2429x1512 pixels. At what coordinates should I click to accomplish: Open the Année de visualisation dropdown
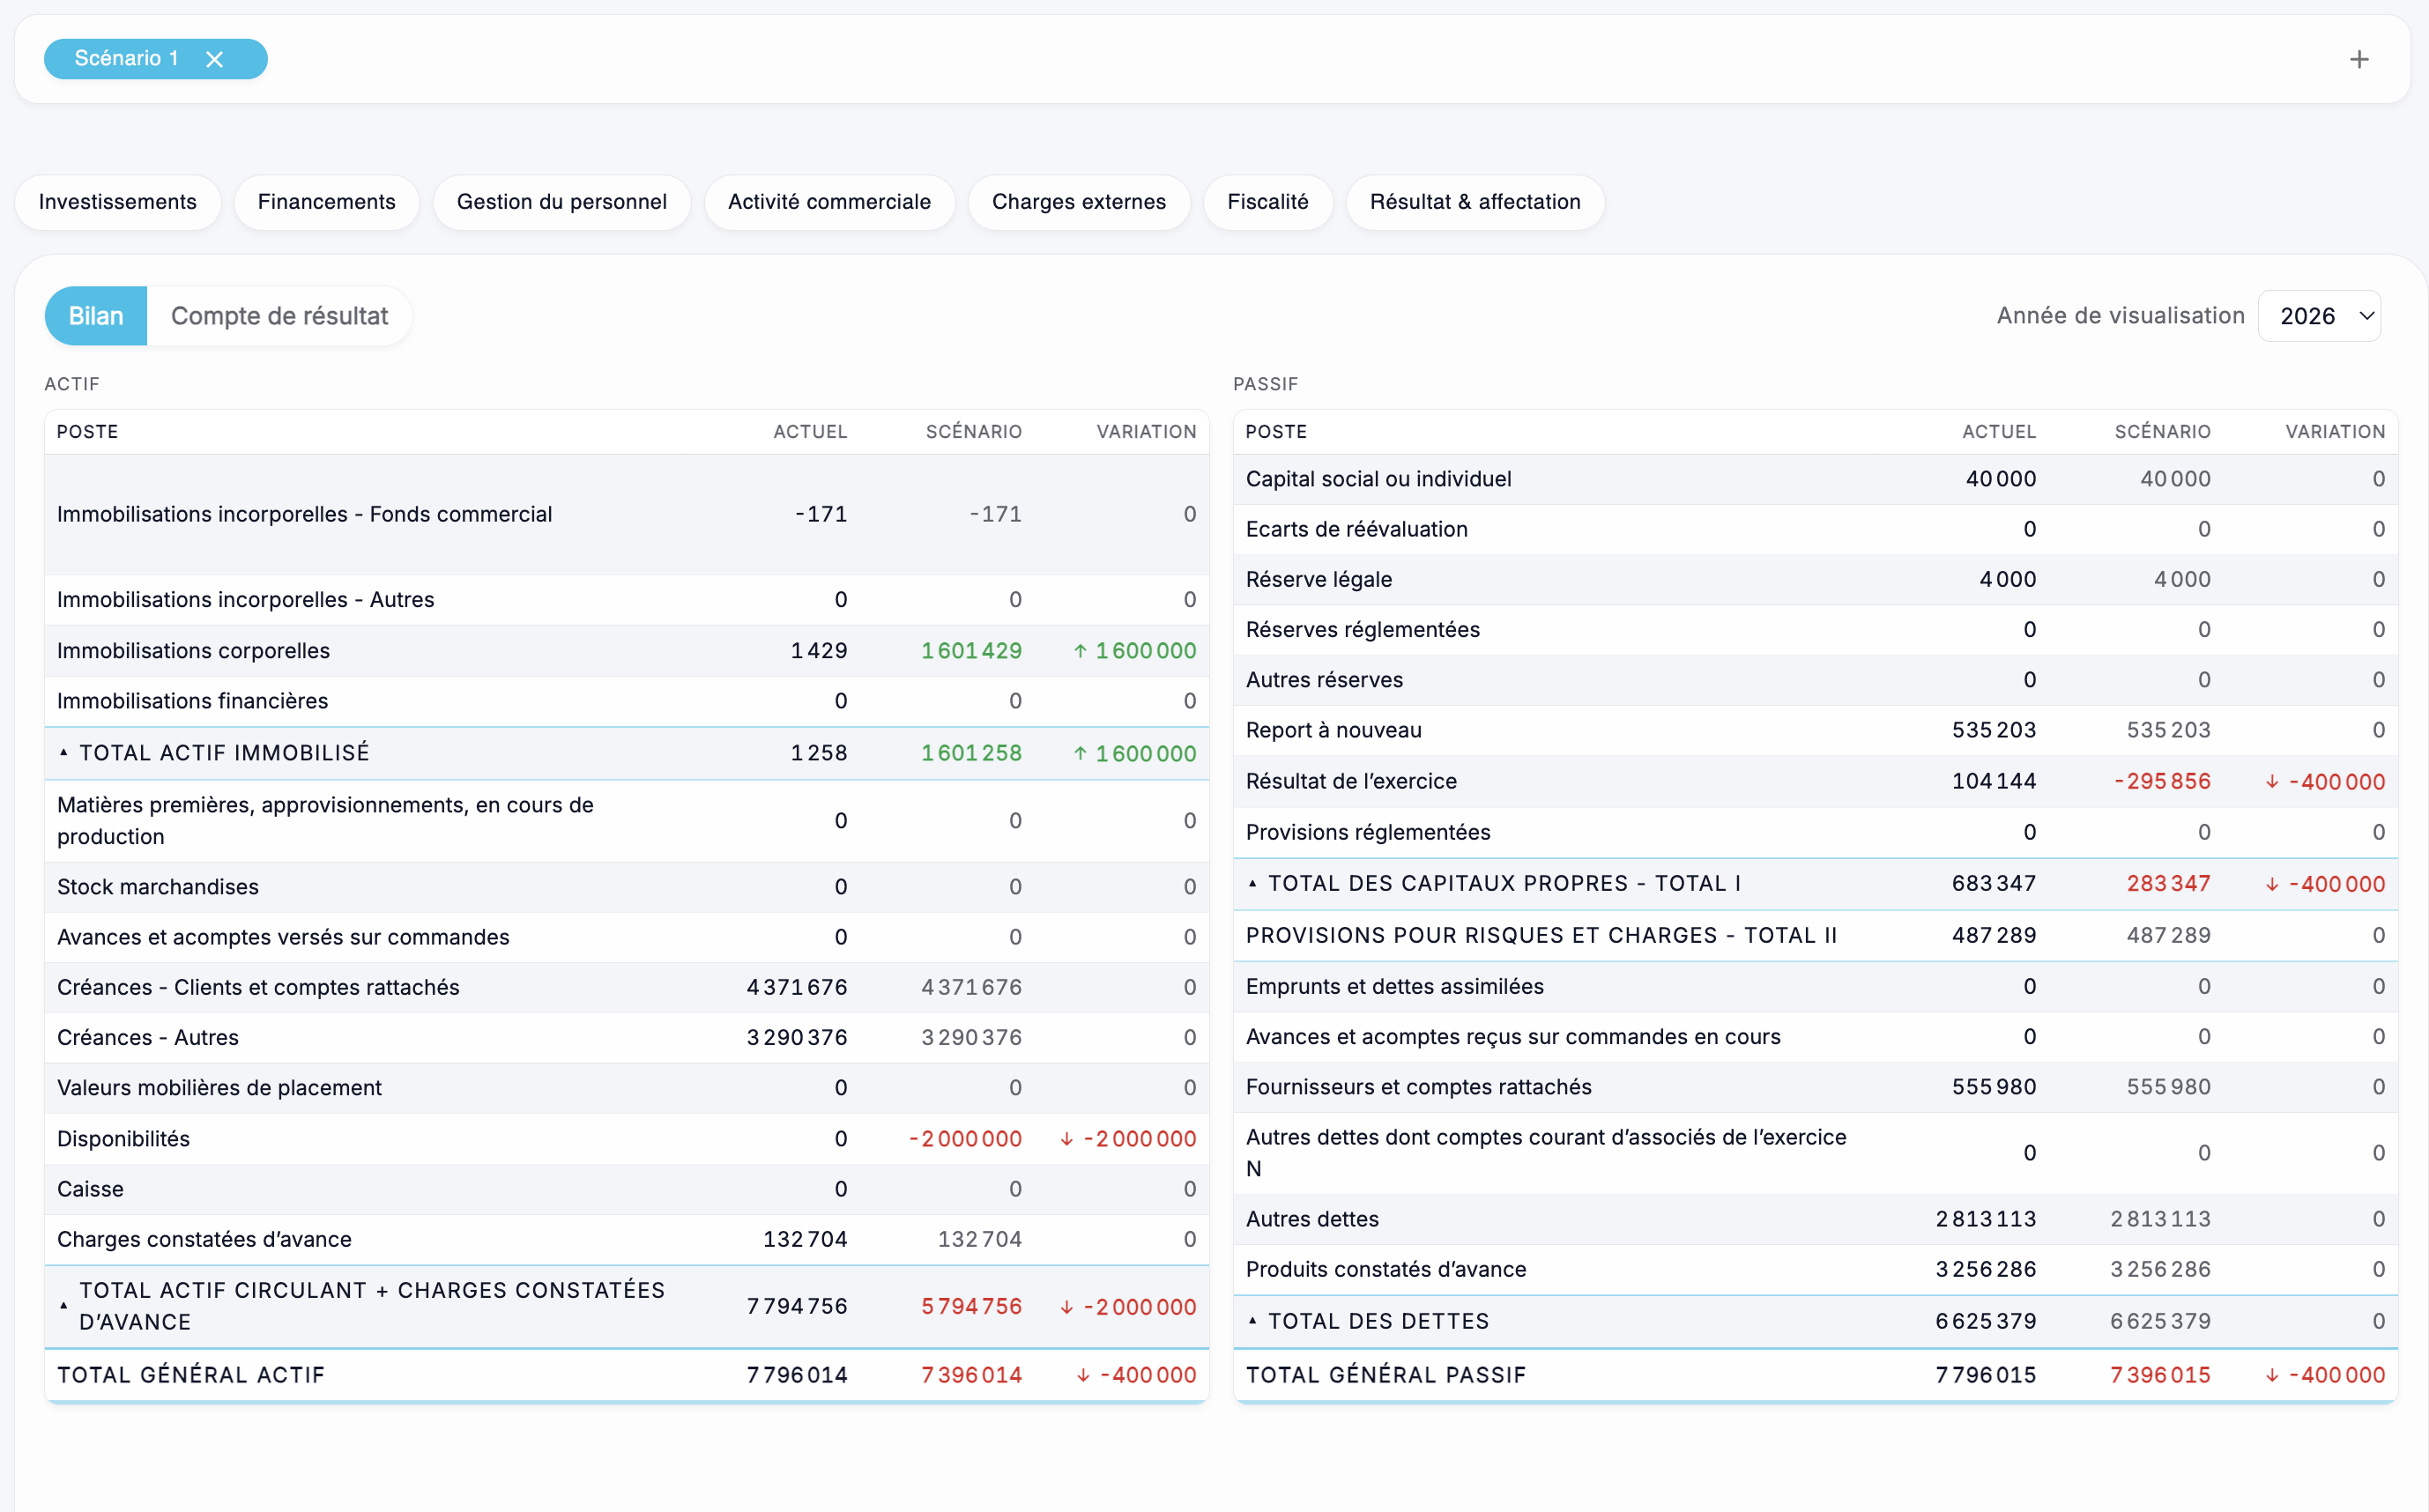[x=2320, y=316]
